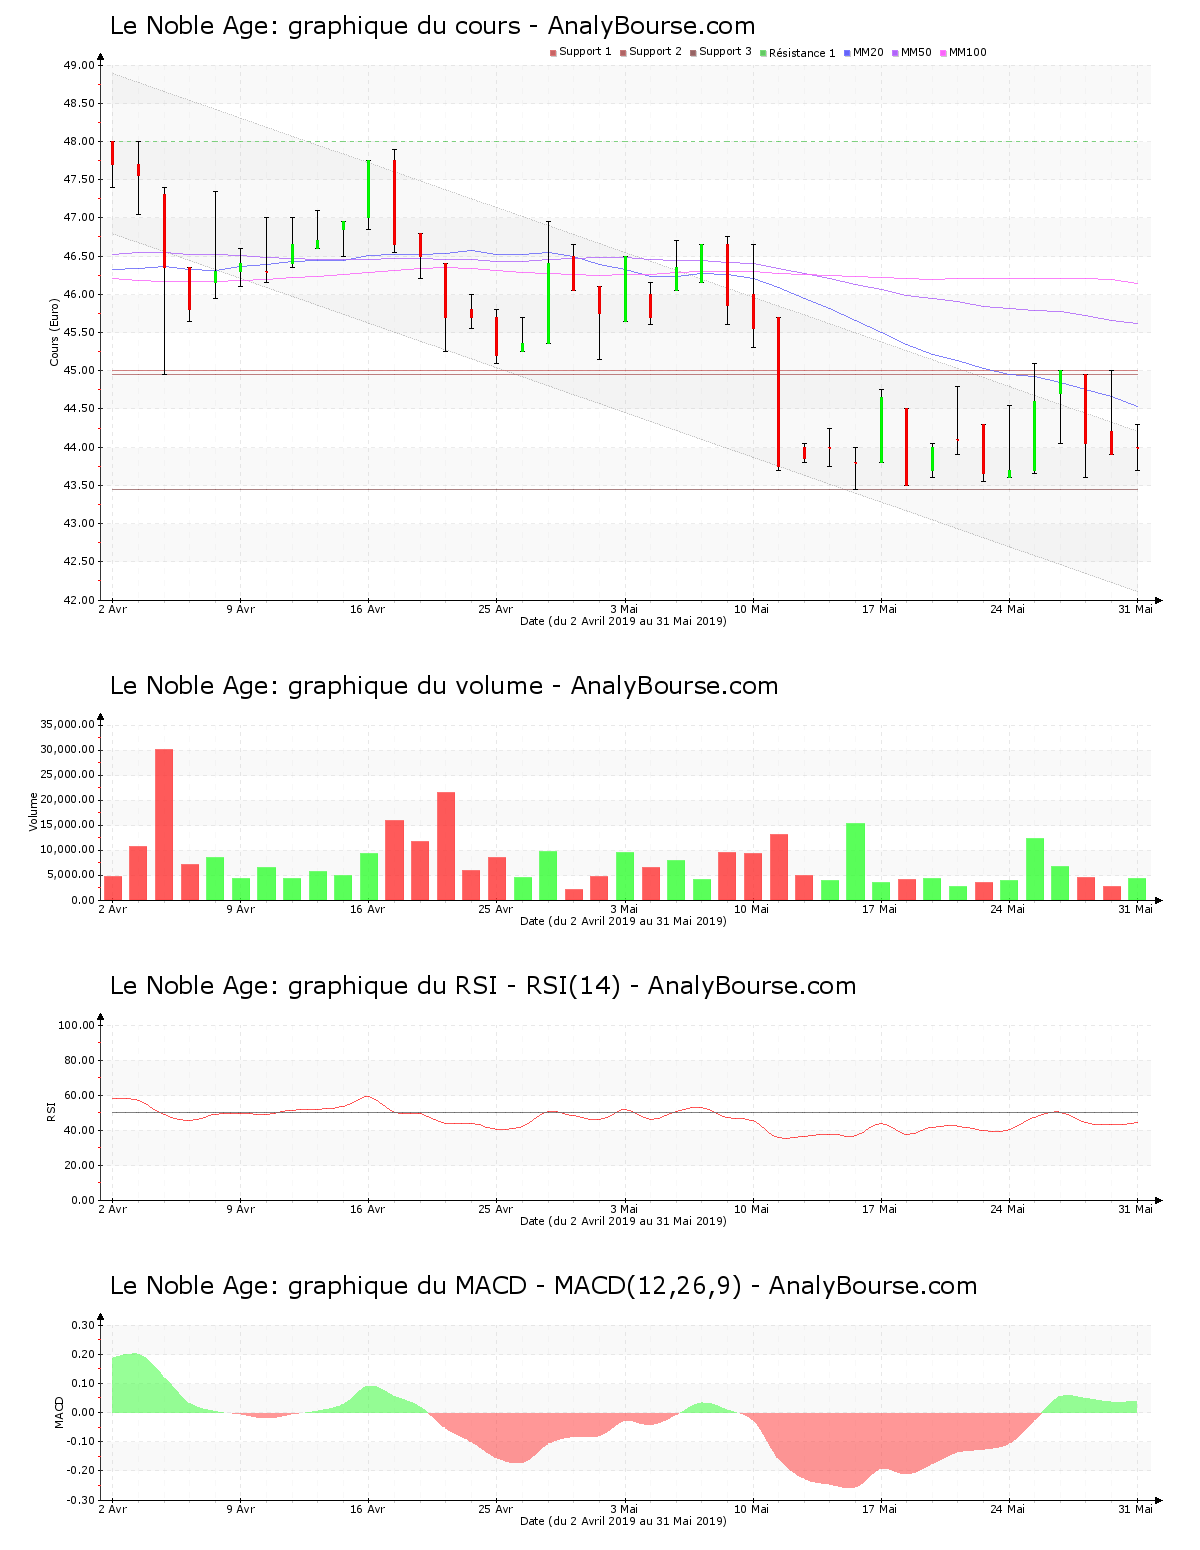Click the 49.00 price axis value
The height and width of the screenshot is (1550, 1200).
(x=79, y=66)
